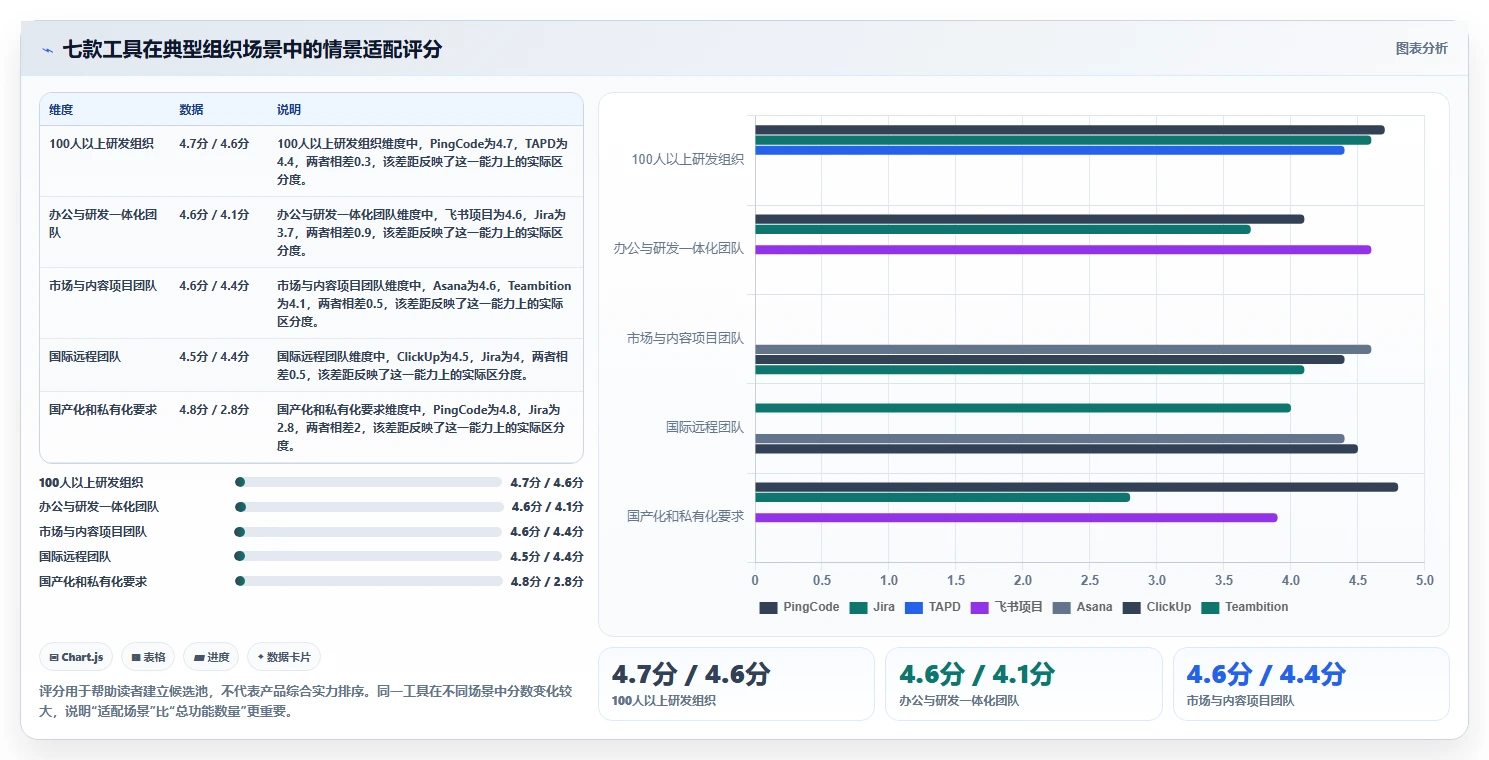
Task: Click the 说明 column header
Action: (289, 110)
